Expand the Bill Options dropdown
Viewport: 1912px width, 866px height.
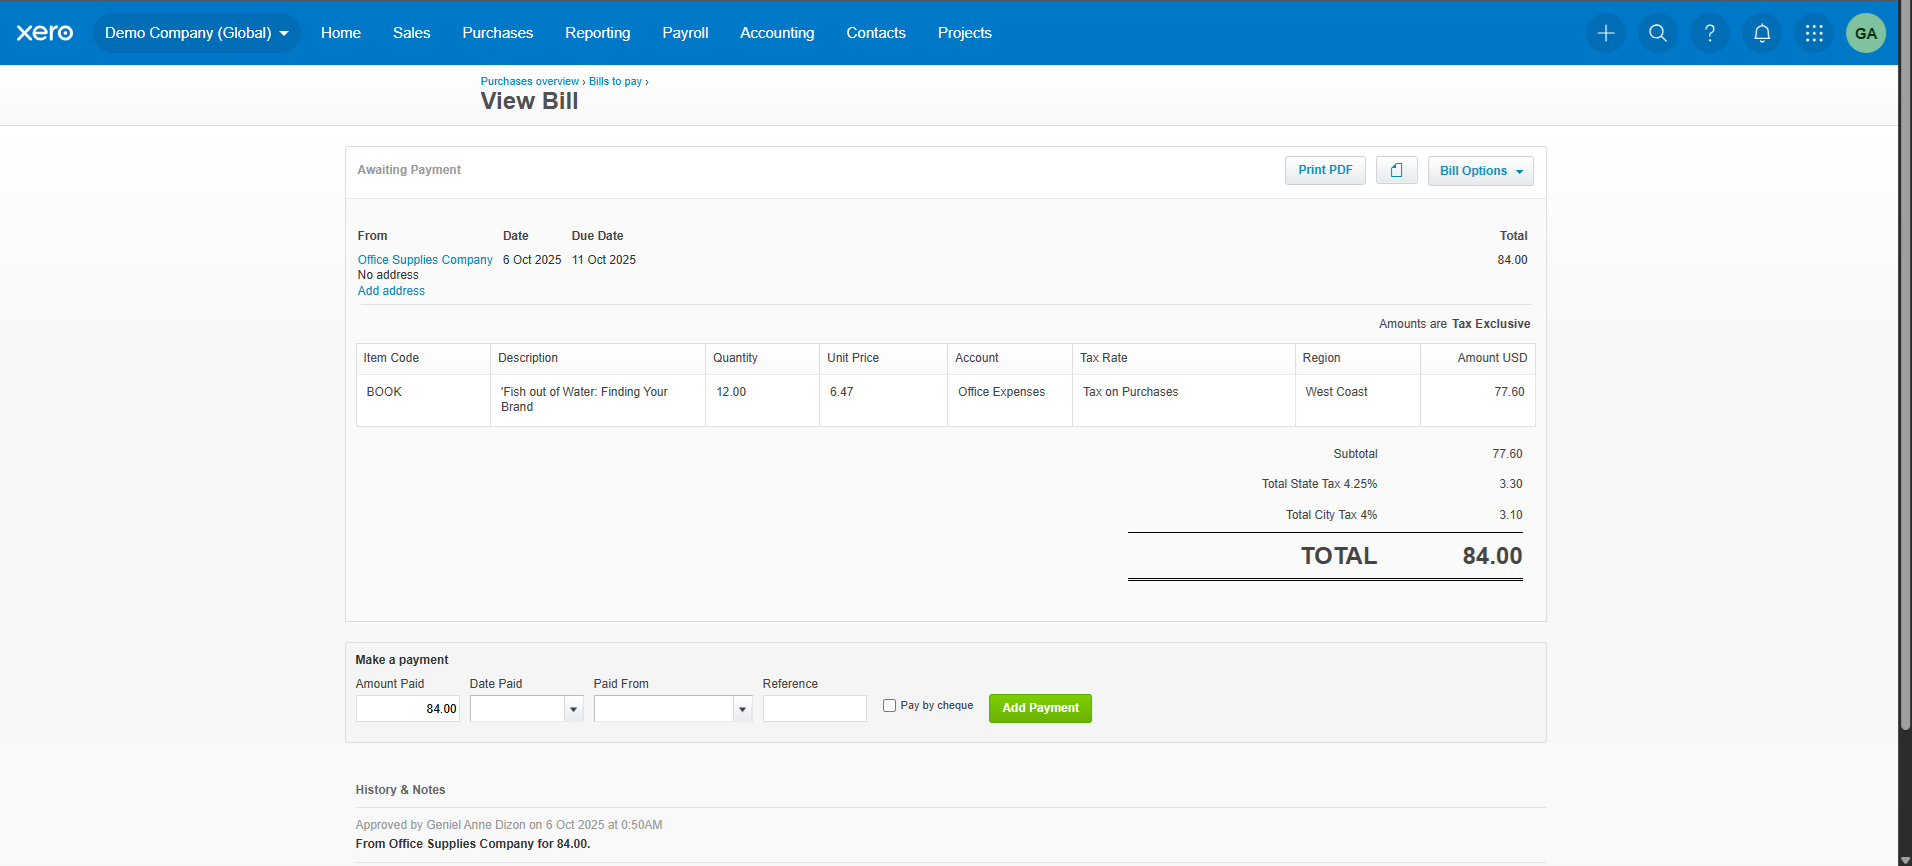(1480, 171)
